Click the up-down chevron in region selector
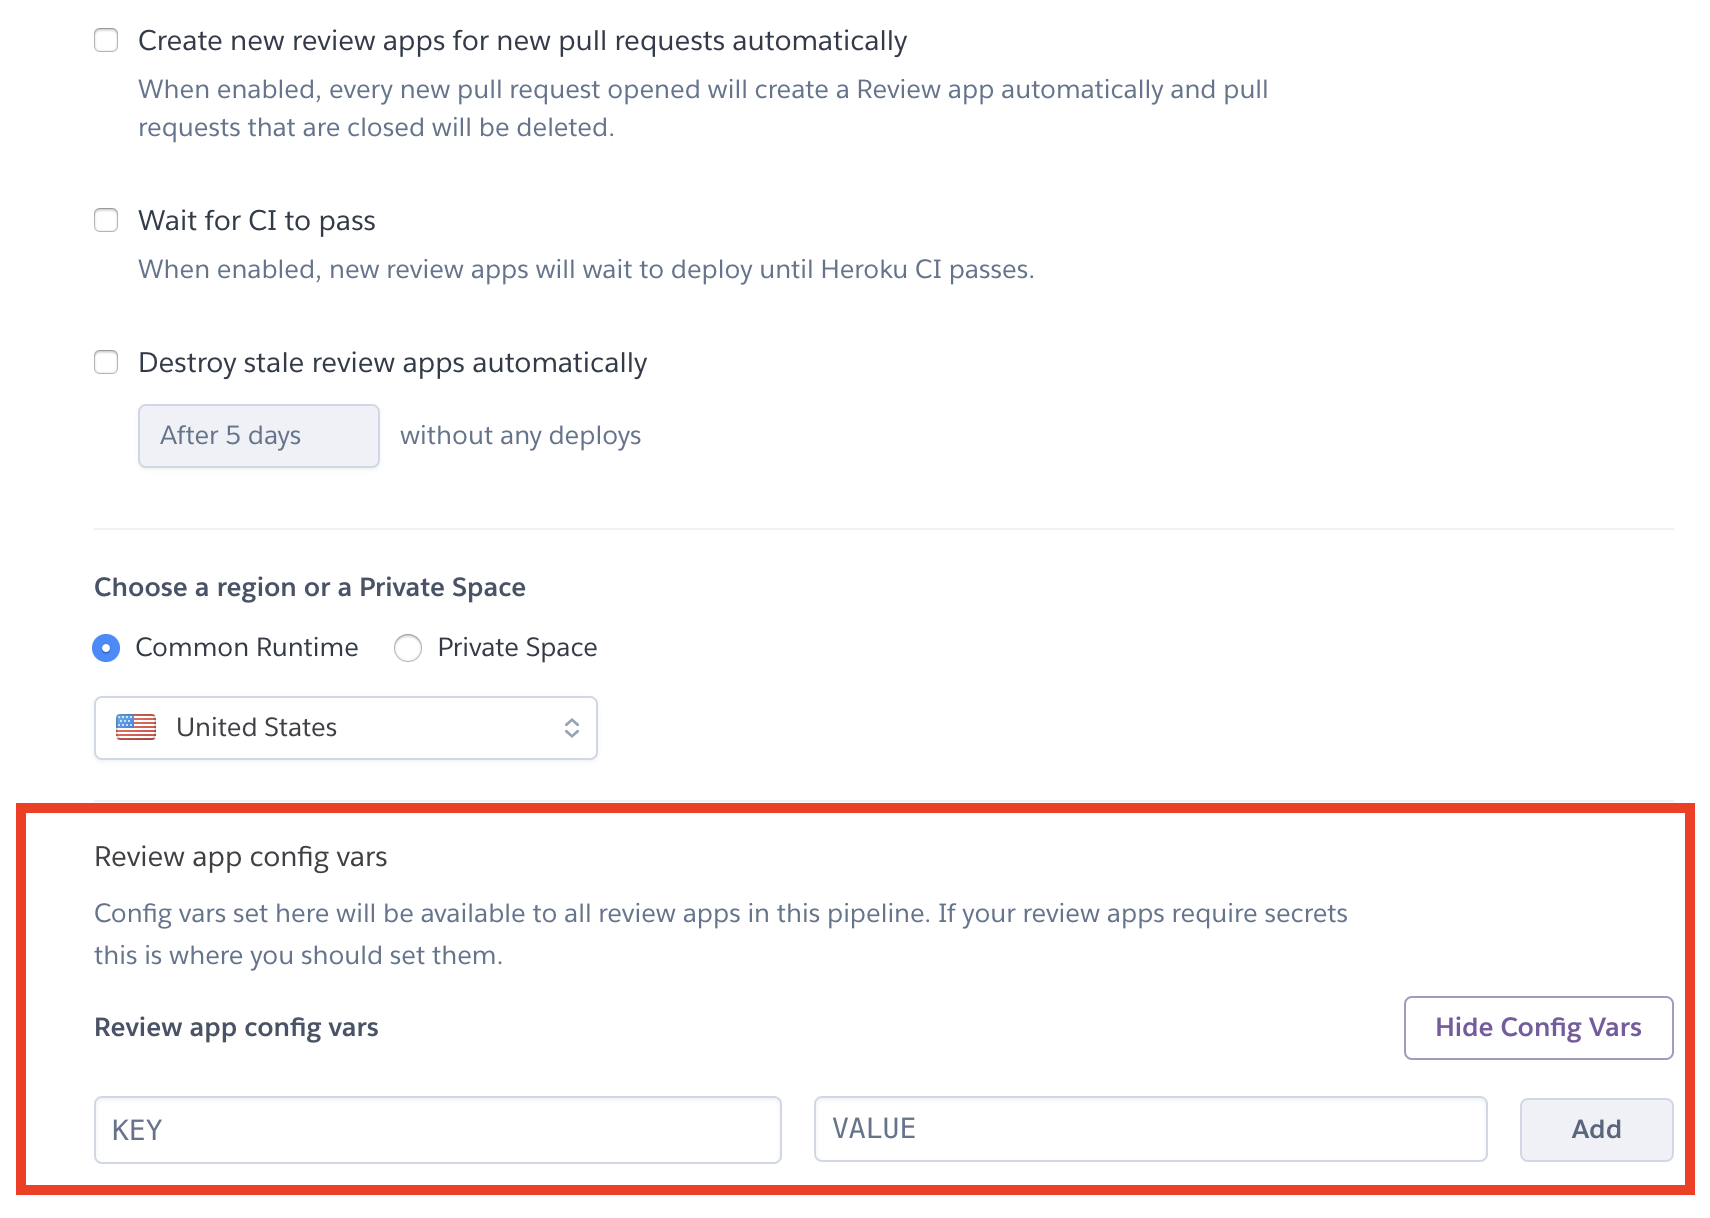This screenshot has height=1218, width=1710. point(572,728)
